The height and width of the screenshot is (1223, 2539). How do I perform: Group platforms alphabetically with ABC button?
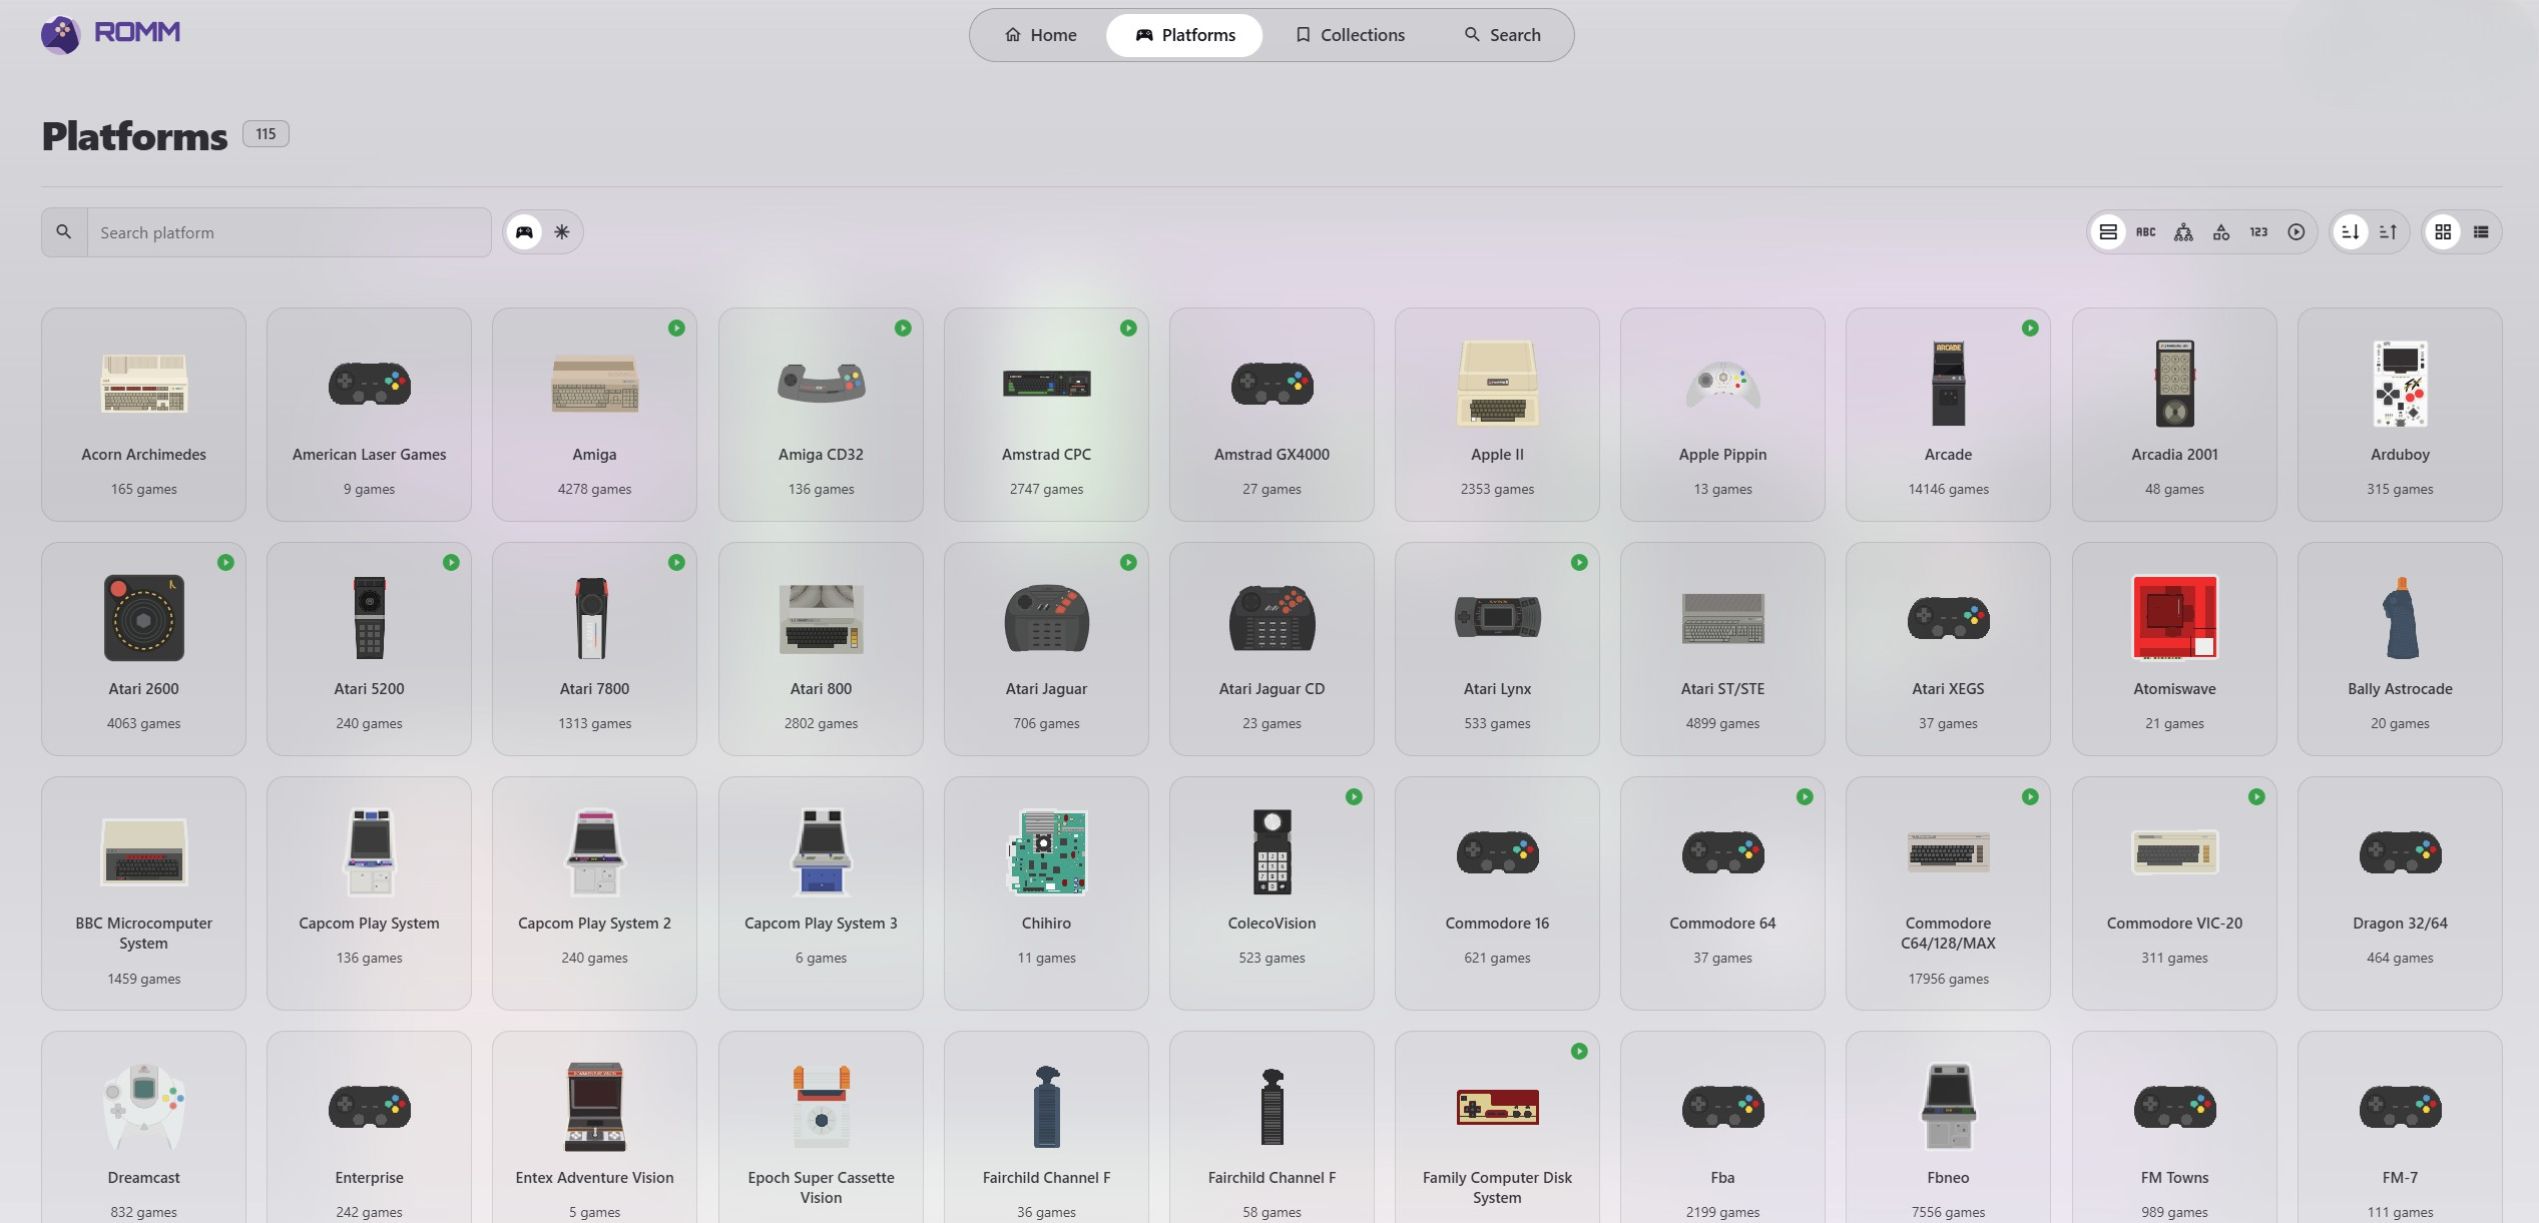(2146, 232)
